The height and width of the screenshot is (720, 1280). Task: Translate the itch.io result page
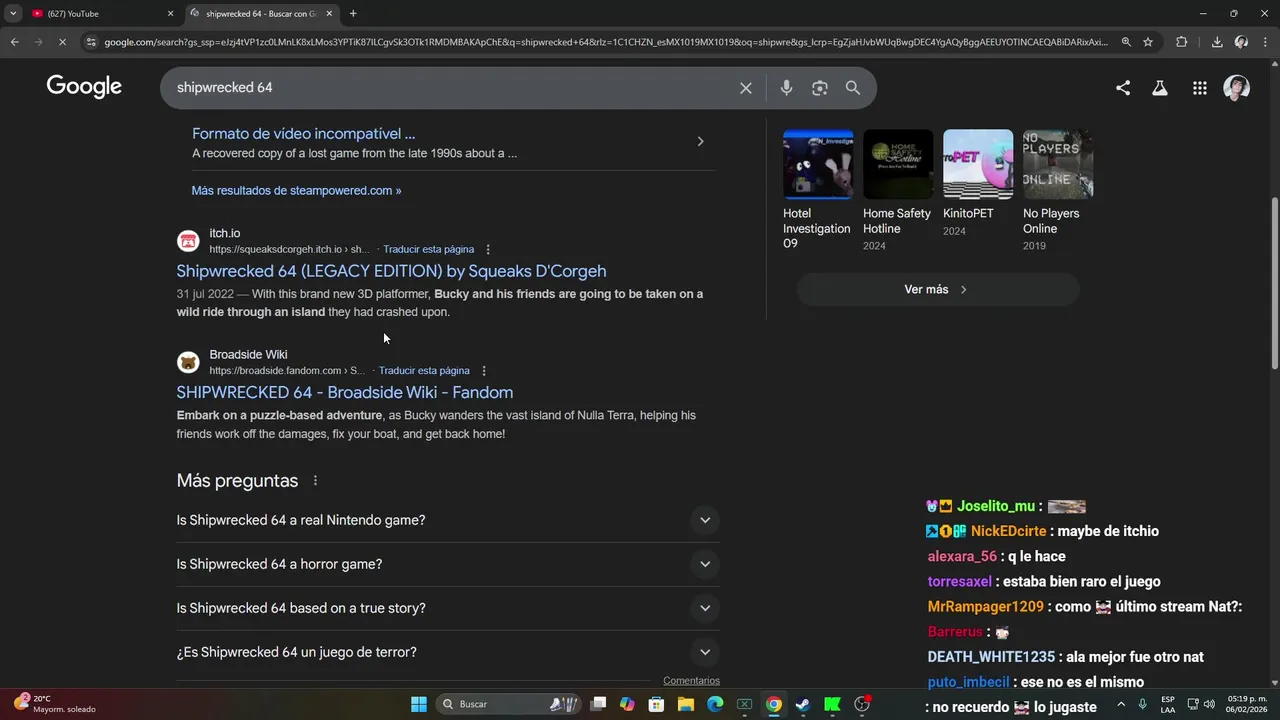pyautogui.click(x=428, y=249)
